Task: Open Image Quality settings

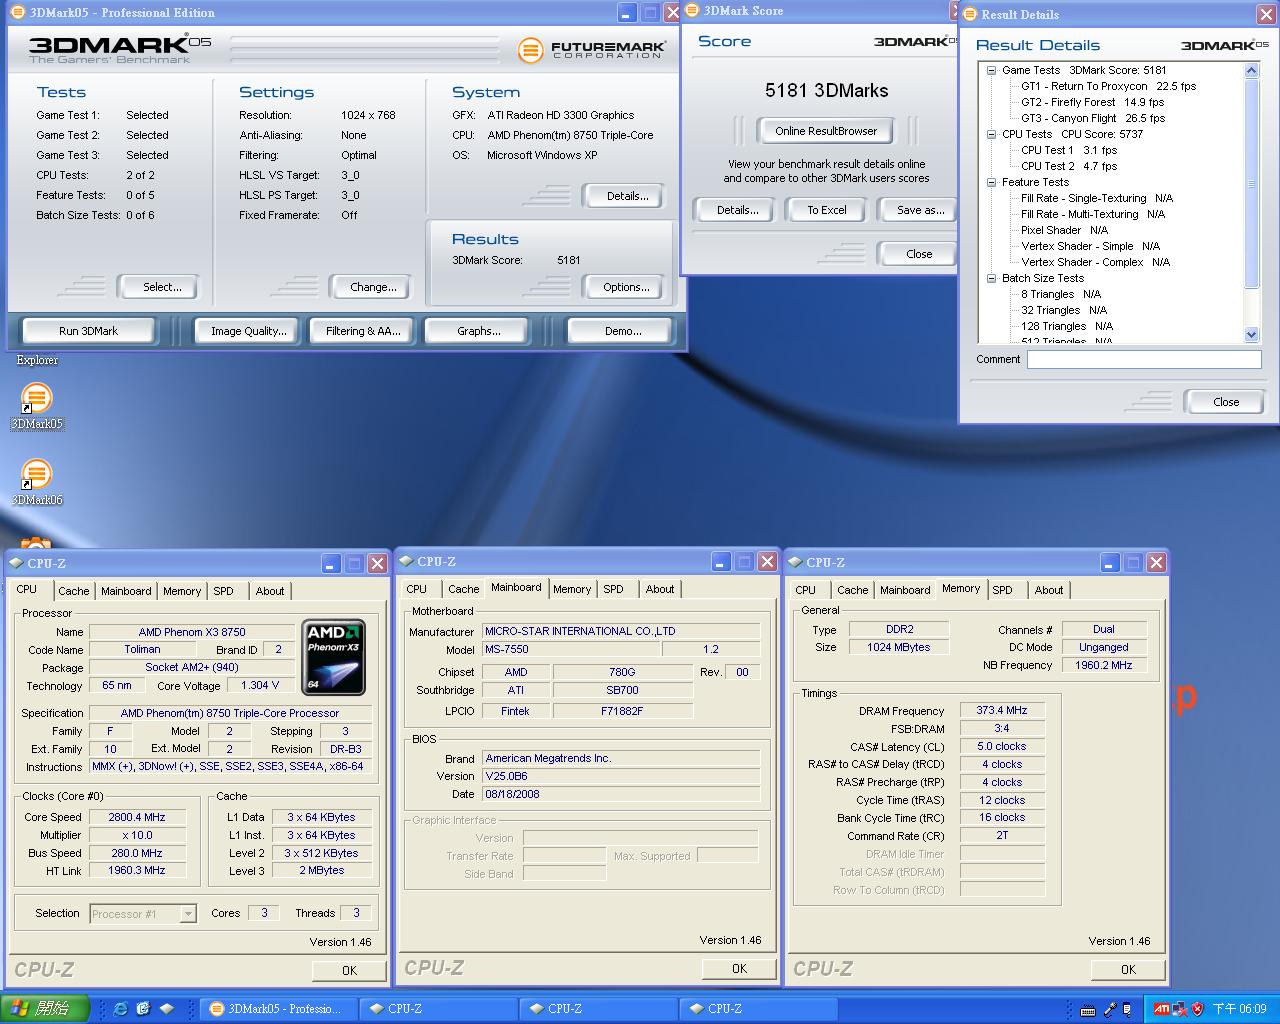Action: [x=248, y=331]
